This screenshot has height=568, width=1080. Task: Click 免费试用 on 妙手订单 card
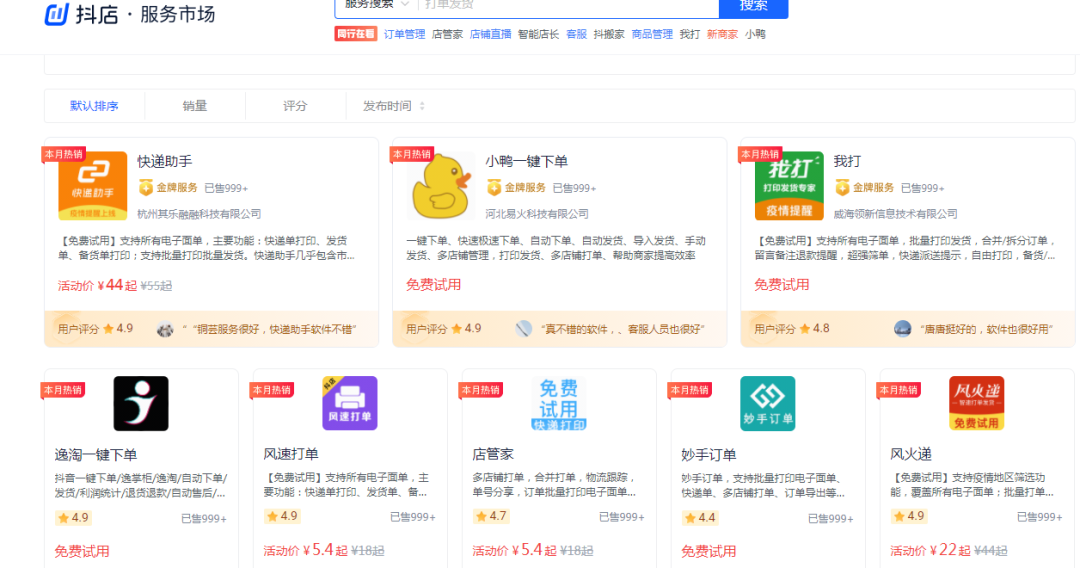(x=709, y=551)
